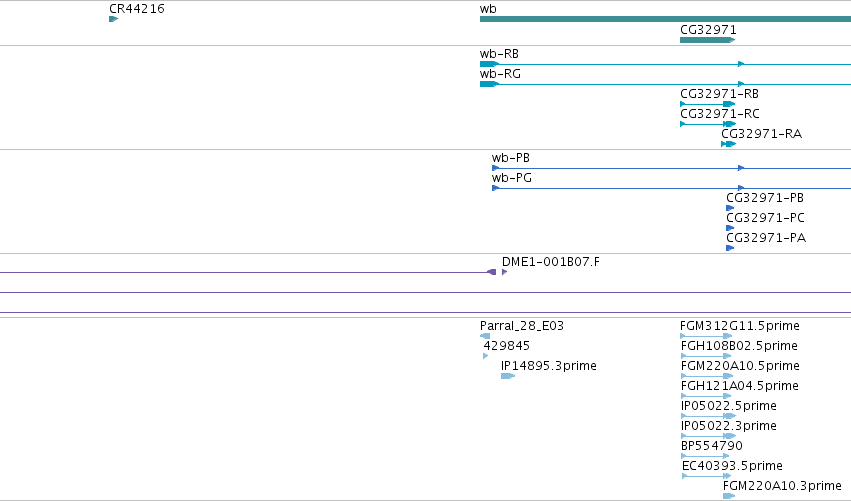Select the wb-PG protein feature
The height and width of the screenshot is (501, 851).
pyautogui.click(x=671, y=188)
